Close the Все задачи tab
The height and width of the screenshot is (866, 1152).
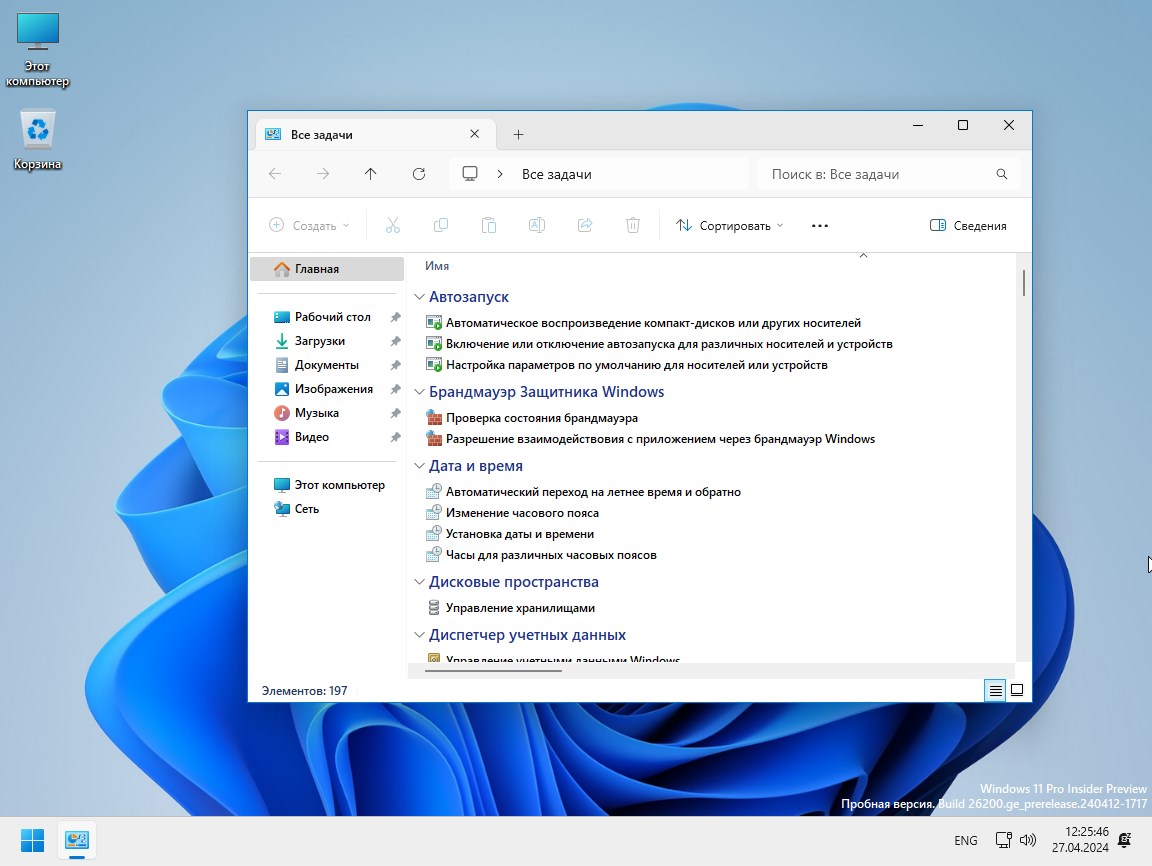(x=475, y=134)
